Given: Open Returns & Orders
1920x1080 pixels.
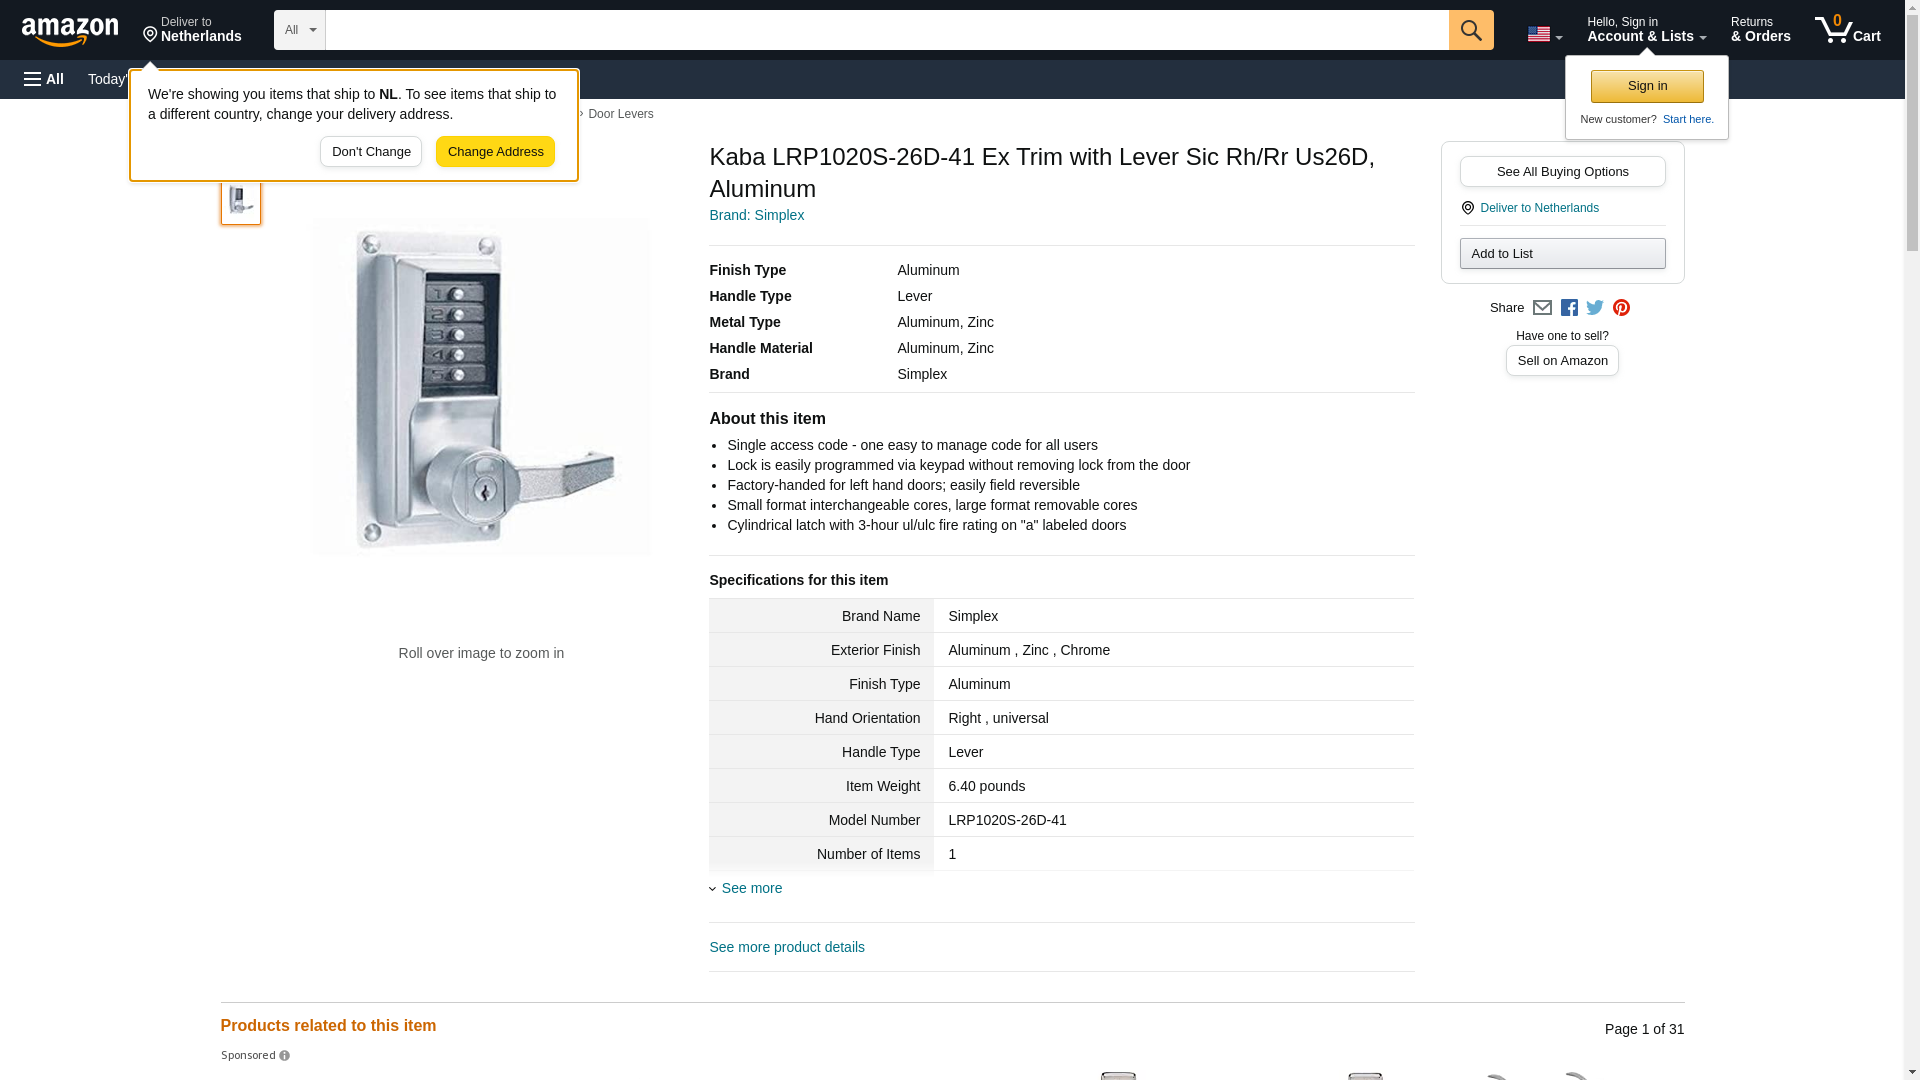Looking at the screenshot, I should [x=1760, y=30].
